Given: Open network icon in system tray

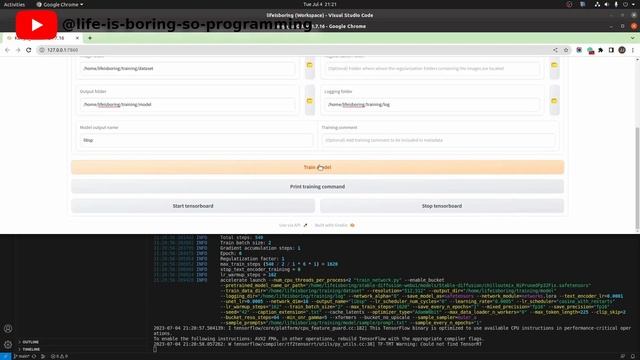Looking at the screenshot, I should click(x=597, y=4).
